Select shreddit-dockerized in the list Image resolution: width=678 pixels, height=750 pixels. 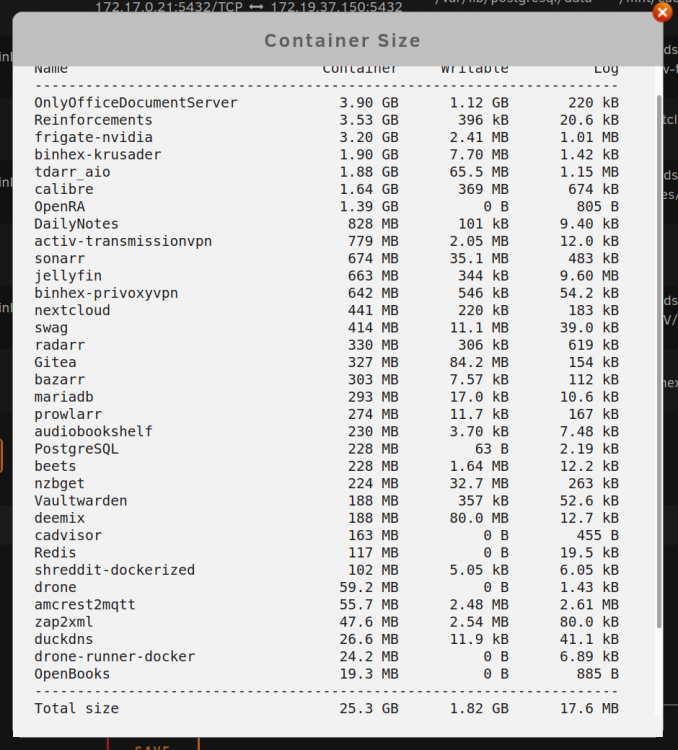click(x=114, y=570)
